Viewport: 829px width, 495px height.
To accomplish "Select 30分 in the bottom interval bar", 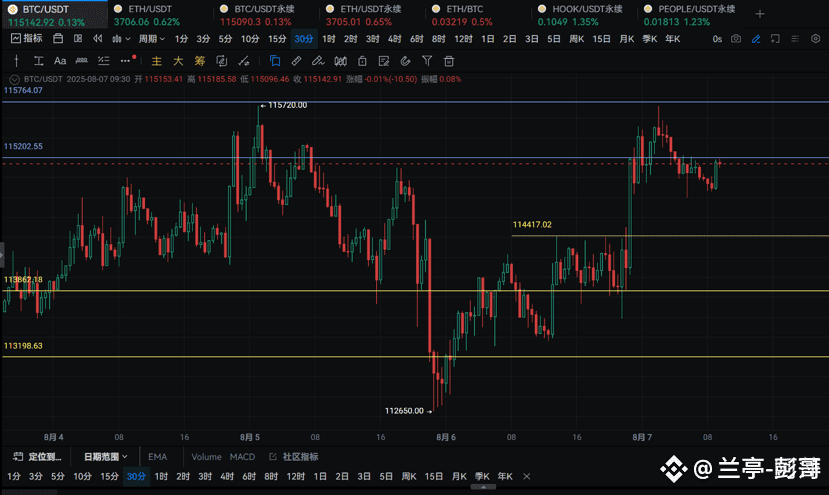I will click(x=136, y=476).
